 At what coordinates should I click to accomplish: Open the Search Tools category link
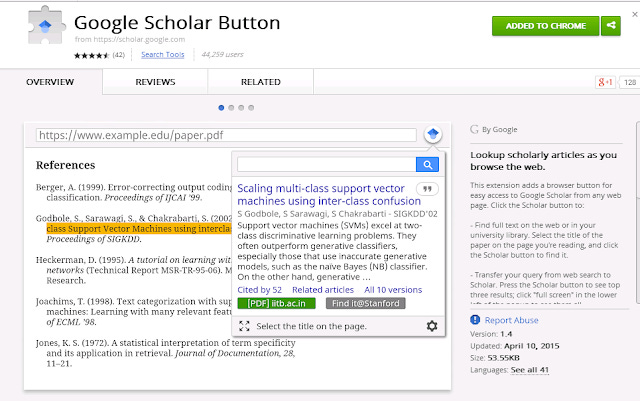tap(162, 55)
